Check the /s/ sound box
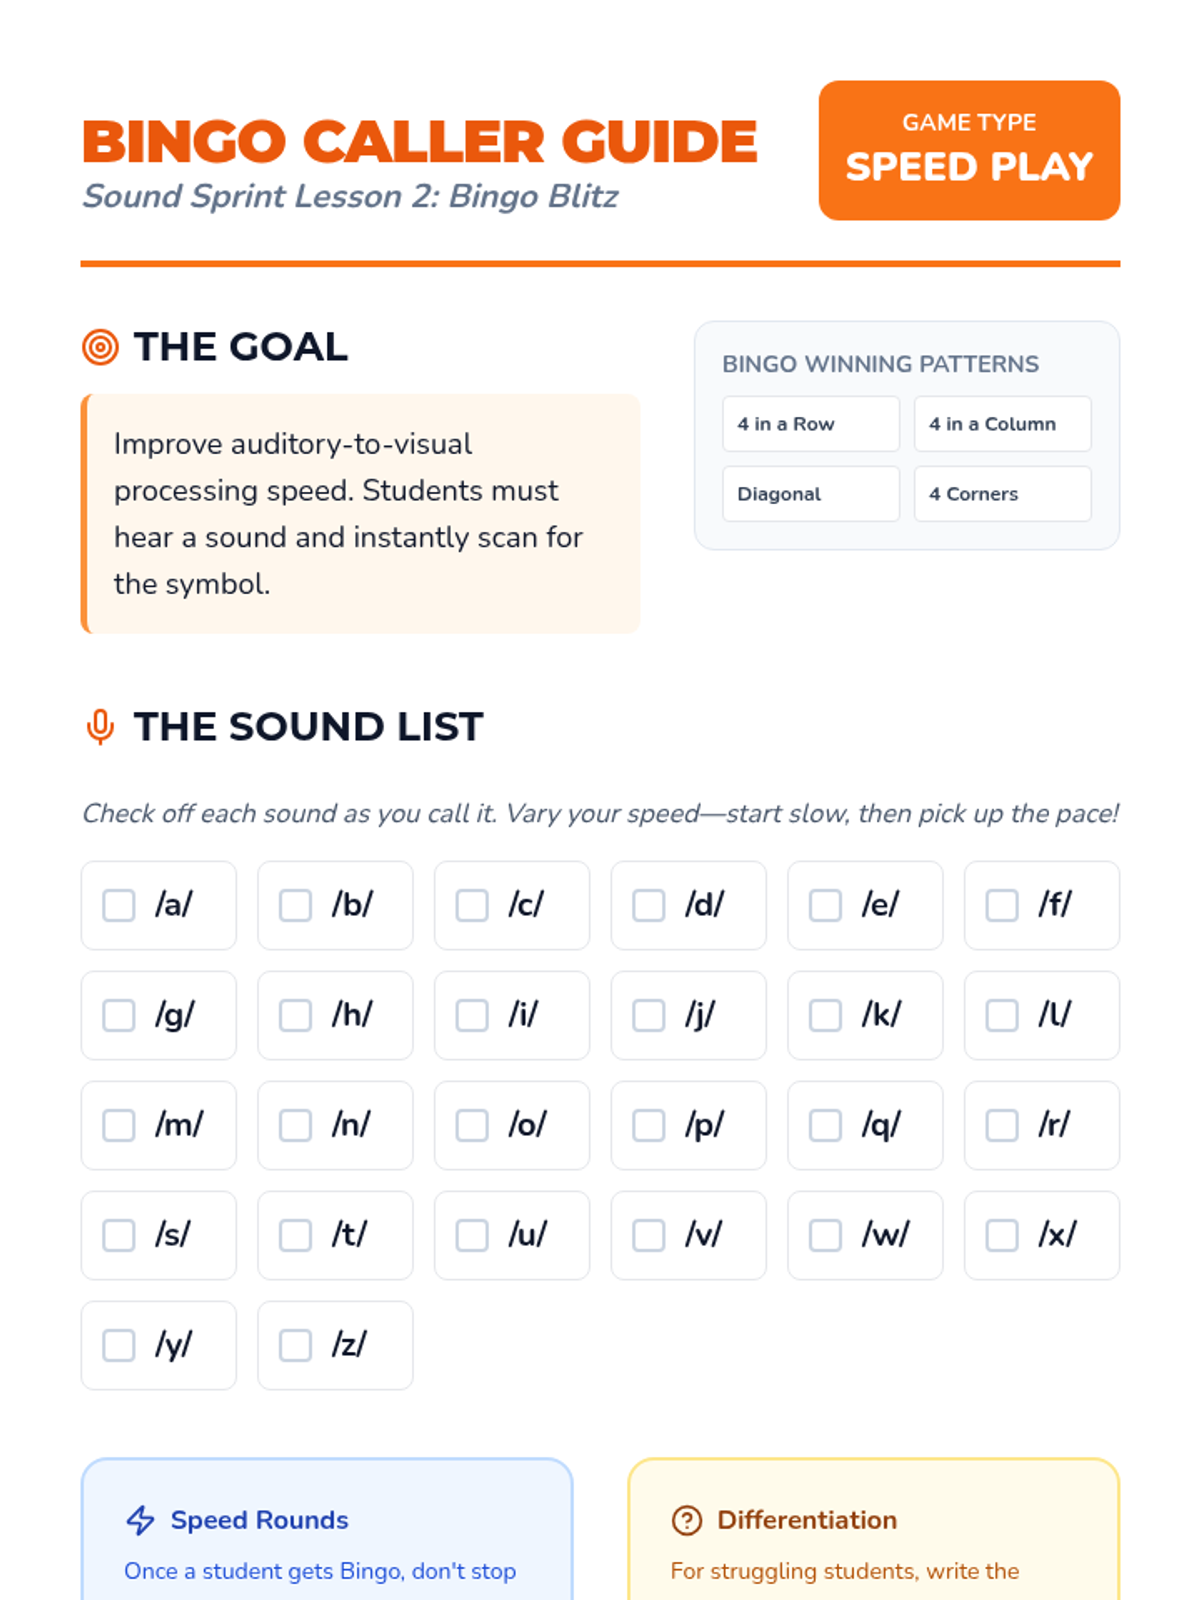Image resolution: width=1200 pixels, height=1600 pixels. point(119,1236)
